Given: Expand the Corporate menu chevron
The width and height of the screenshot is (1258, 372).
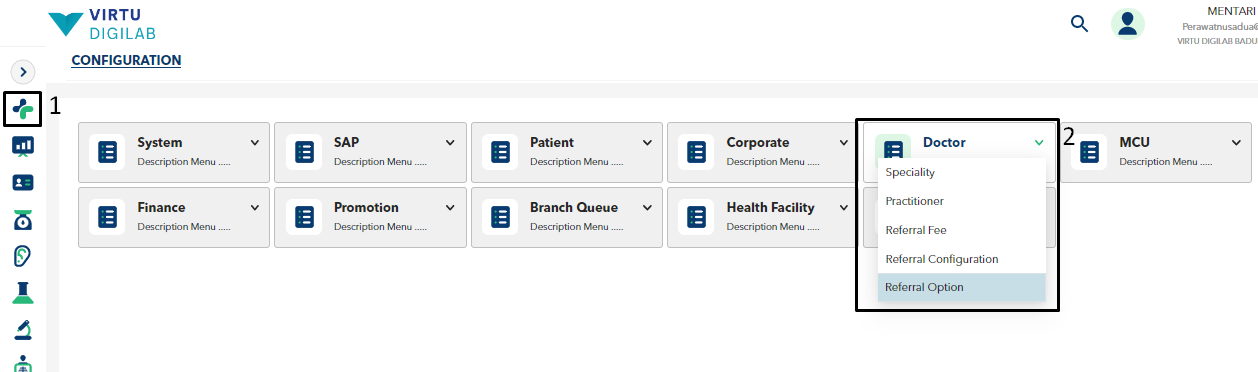Looking at the screenshot, I should coord(843,143).
